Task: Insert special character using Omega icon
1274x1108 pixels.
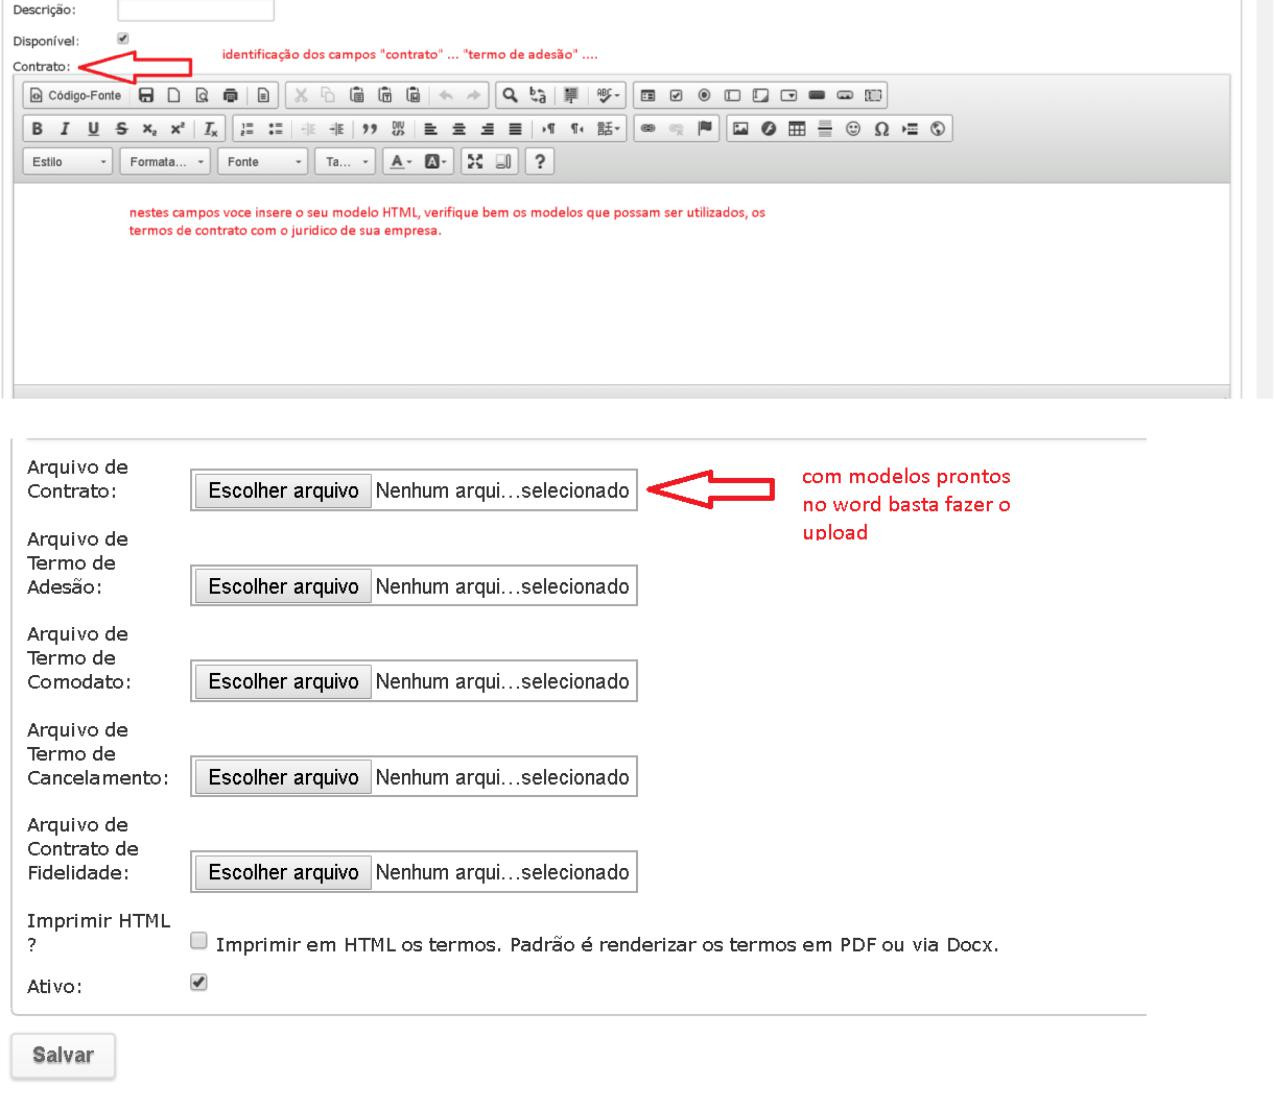Action: pyautogui.click(x=881, y=129)
